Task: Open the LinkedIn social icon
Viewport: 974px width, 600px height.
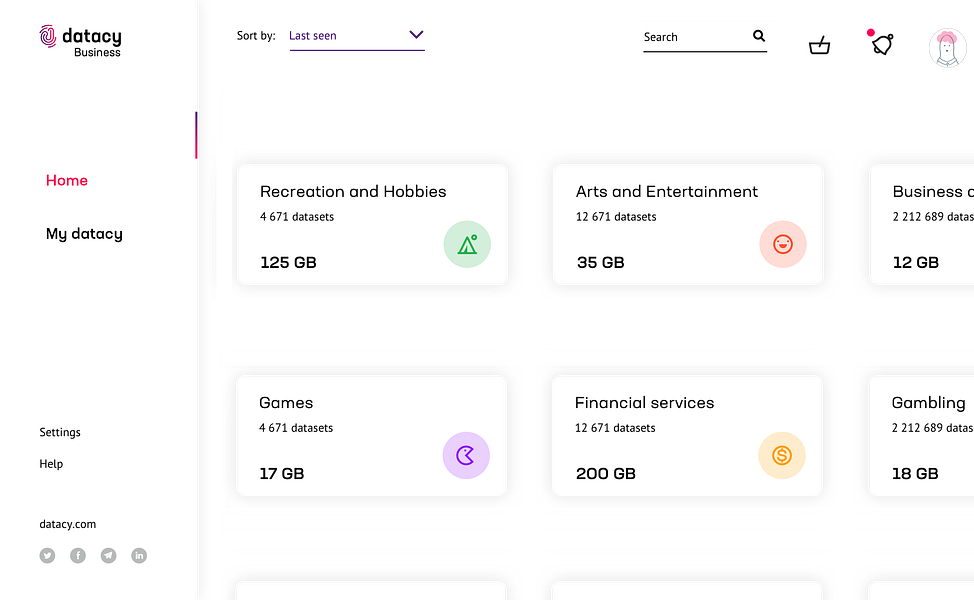Action: [139, 556]
